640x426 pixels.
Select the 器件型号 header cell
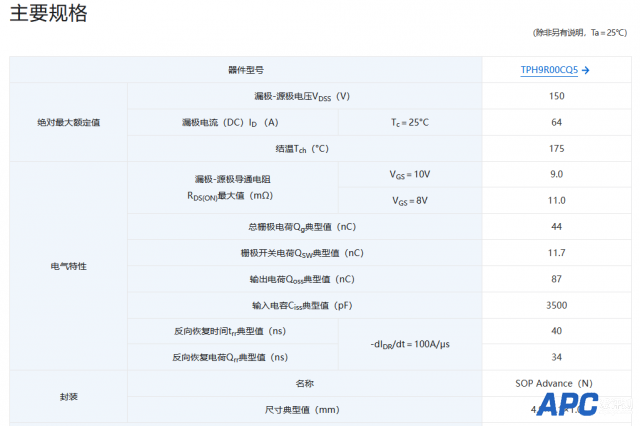click(245, 70)
